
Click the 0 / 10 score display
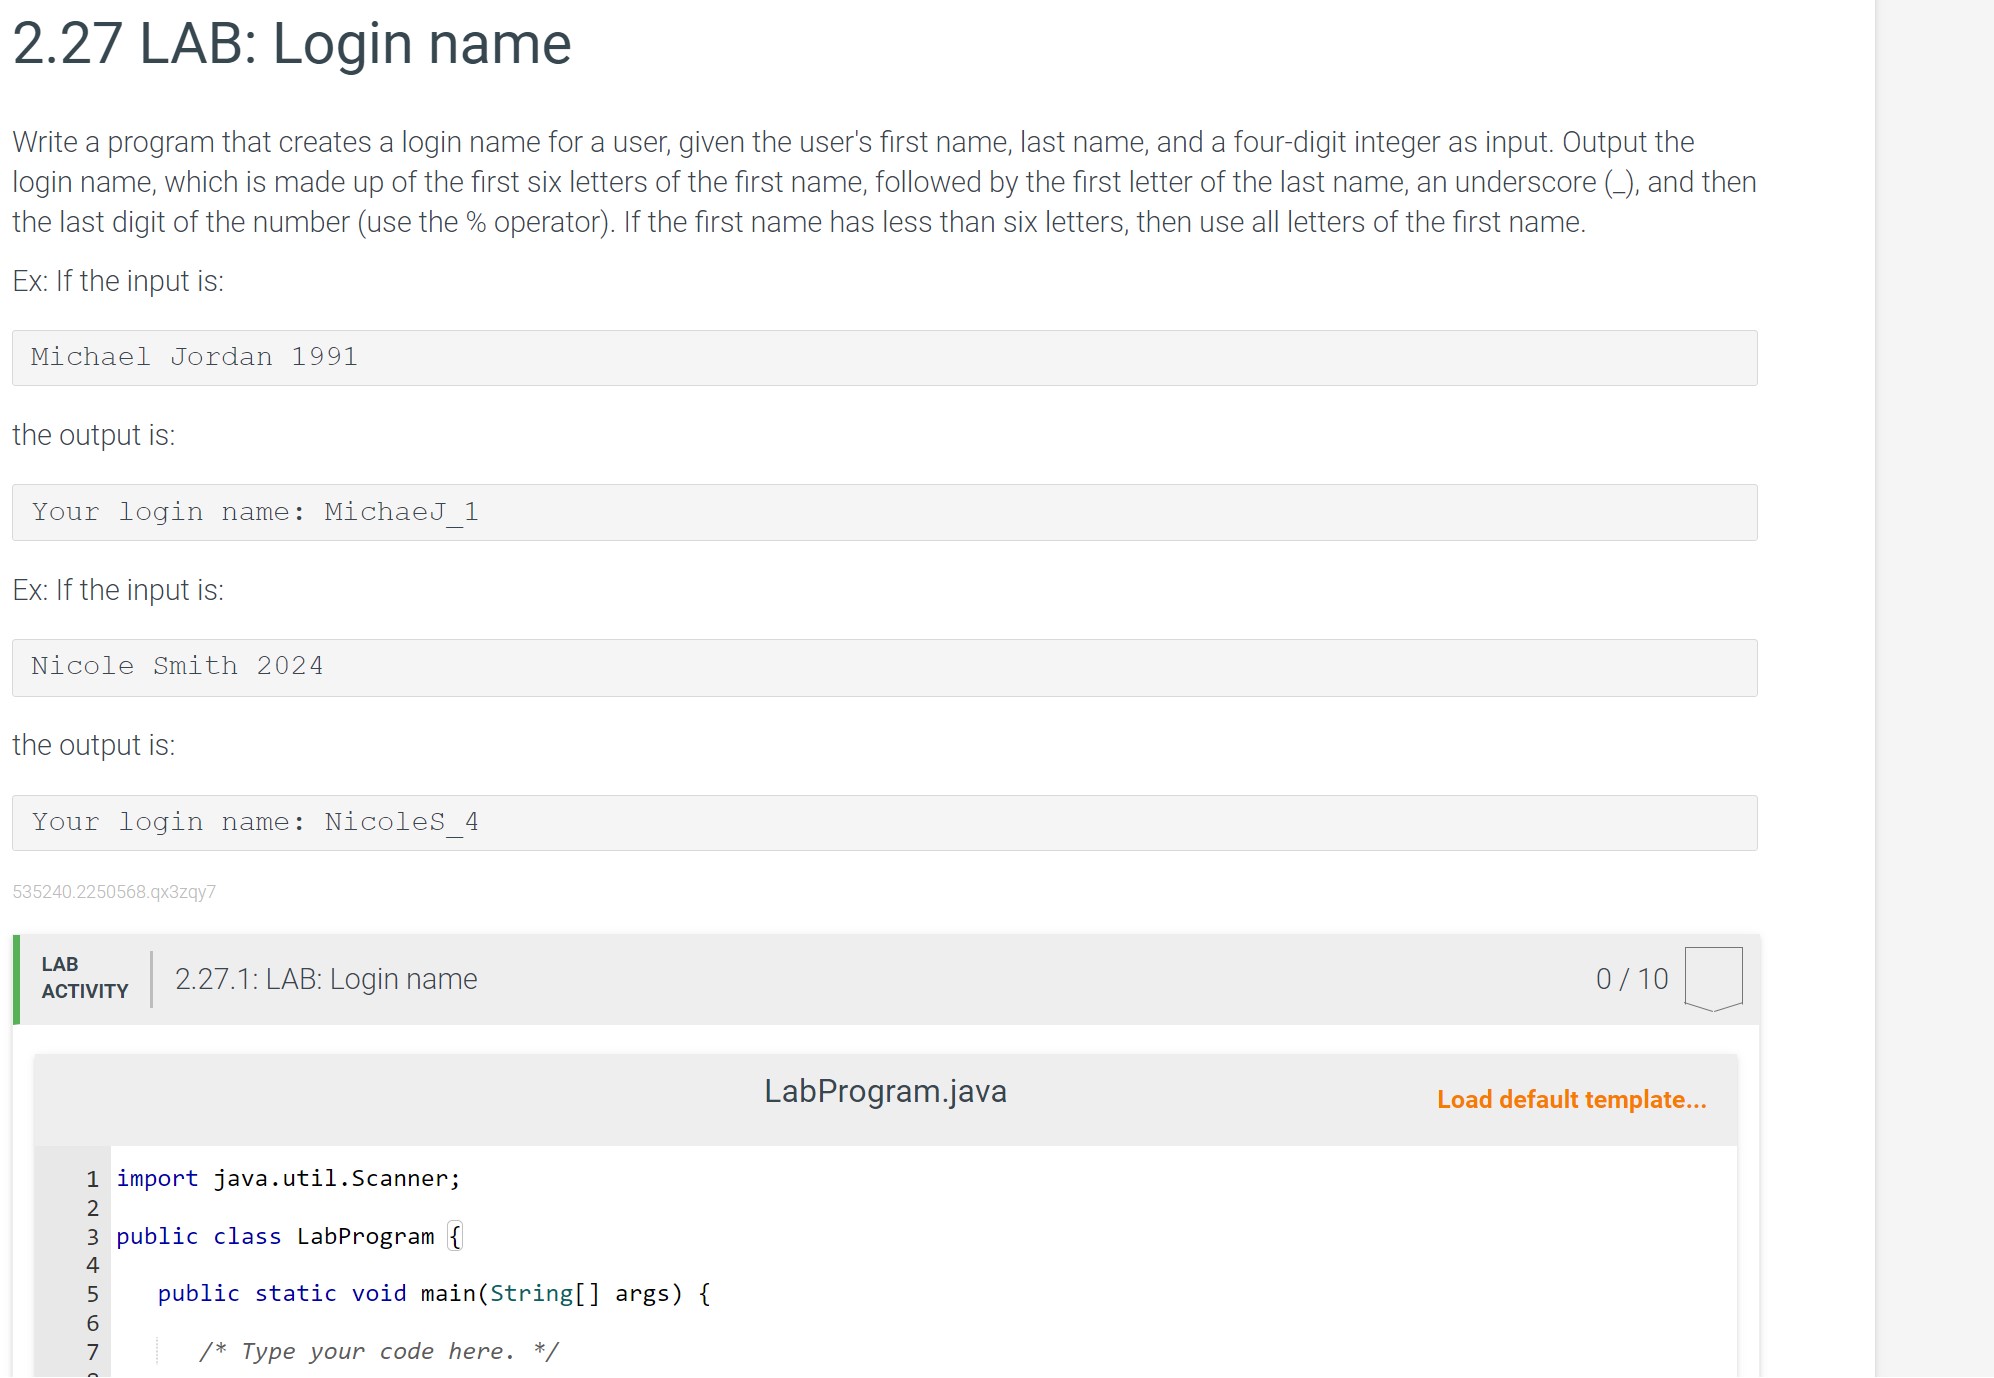click(1632, 978)
